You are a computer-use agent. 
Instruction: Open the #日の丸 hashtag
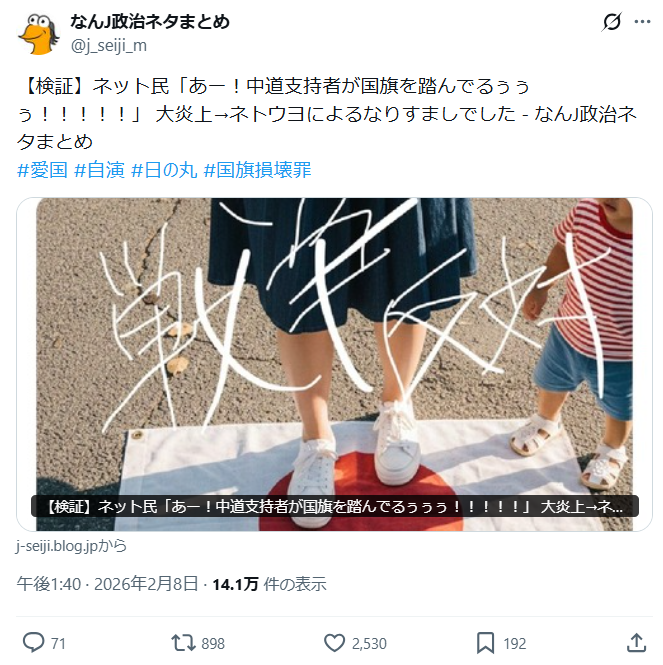[x=164, y=170]
